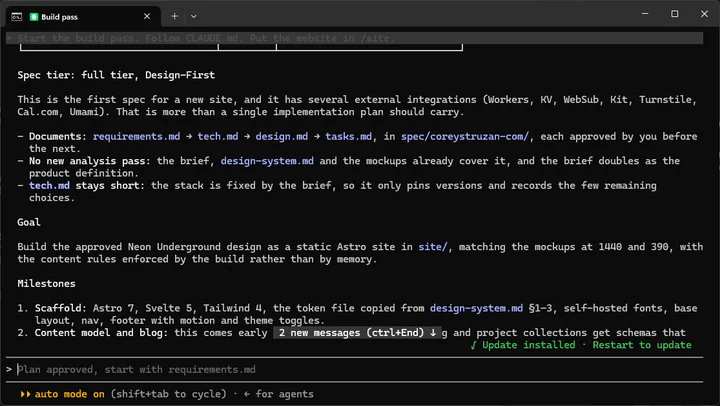This screenshot has height=406, width=720.
Task: Click the 'Spec tier: full tier, Design-First' heading
Action: 116,75
